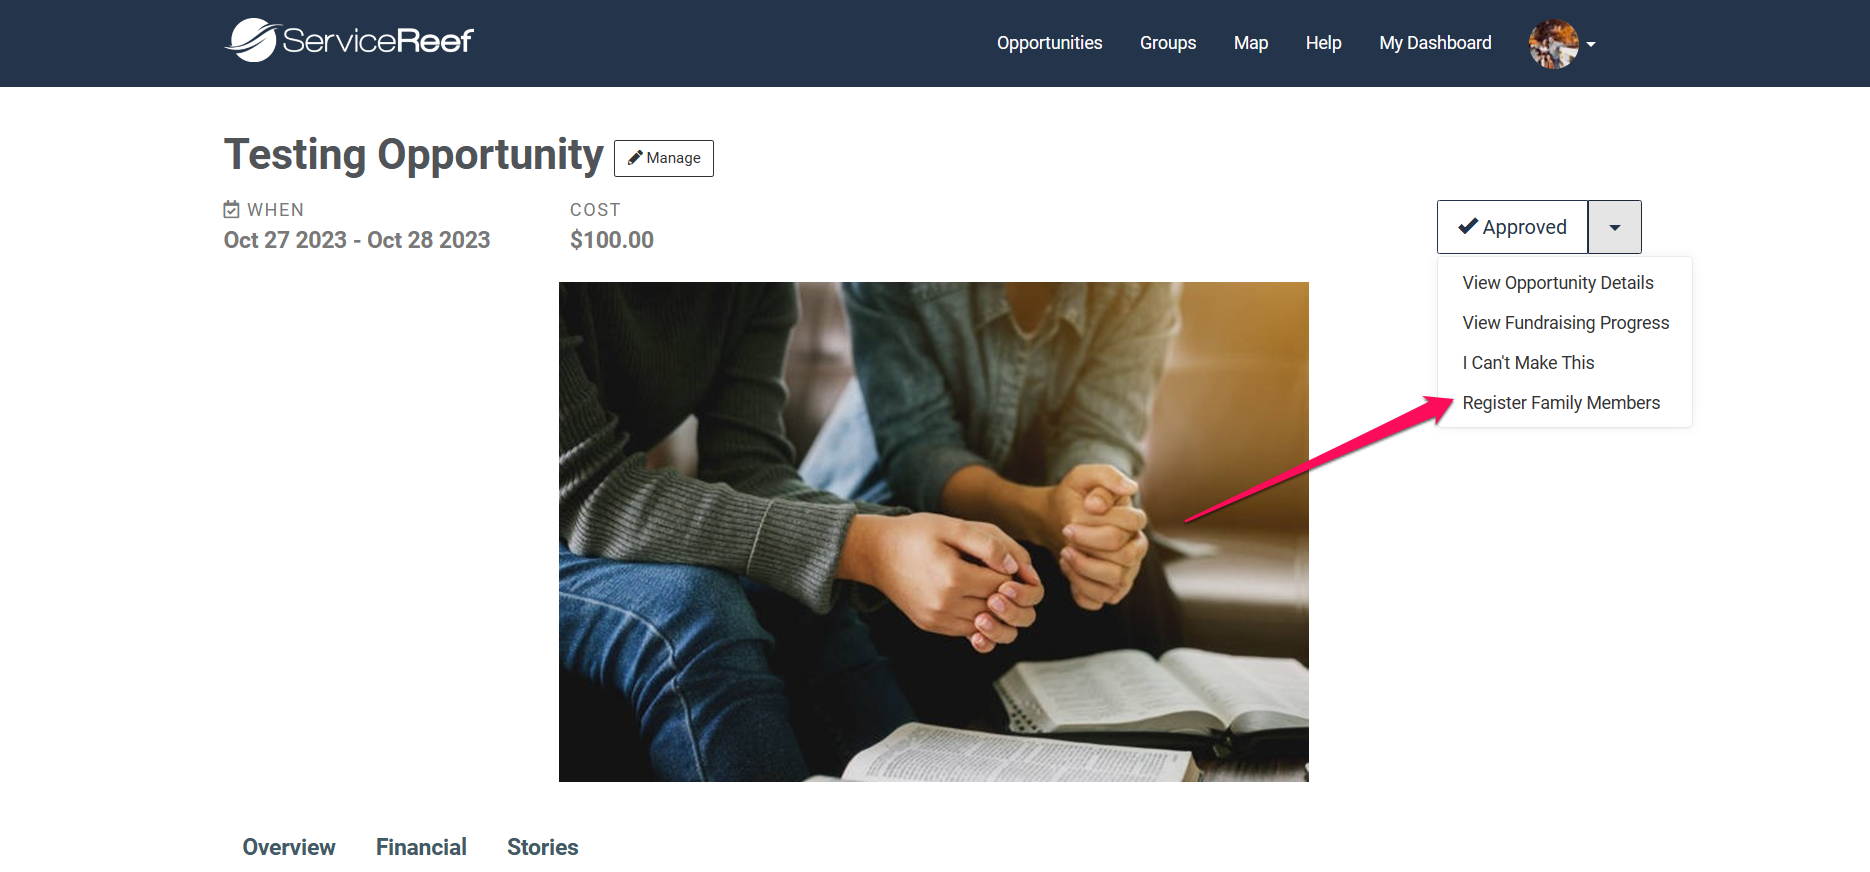Go to Groups in navigation

tap(1168, 43)
